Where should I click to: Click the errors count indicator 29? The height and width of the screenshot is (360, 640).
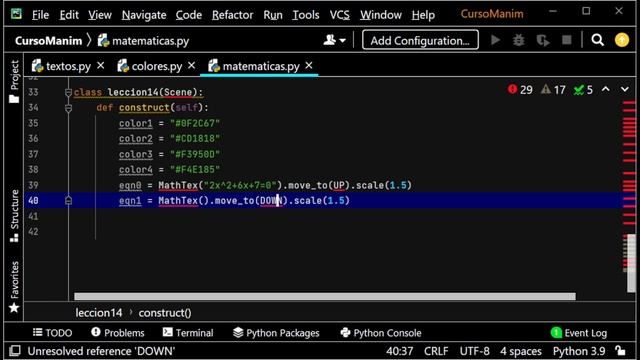[x=520, y=89]
